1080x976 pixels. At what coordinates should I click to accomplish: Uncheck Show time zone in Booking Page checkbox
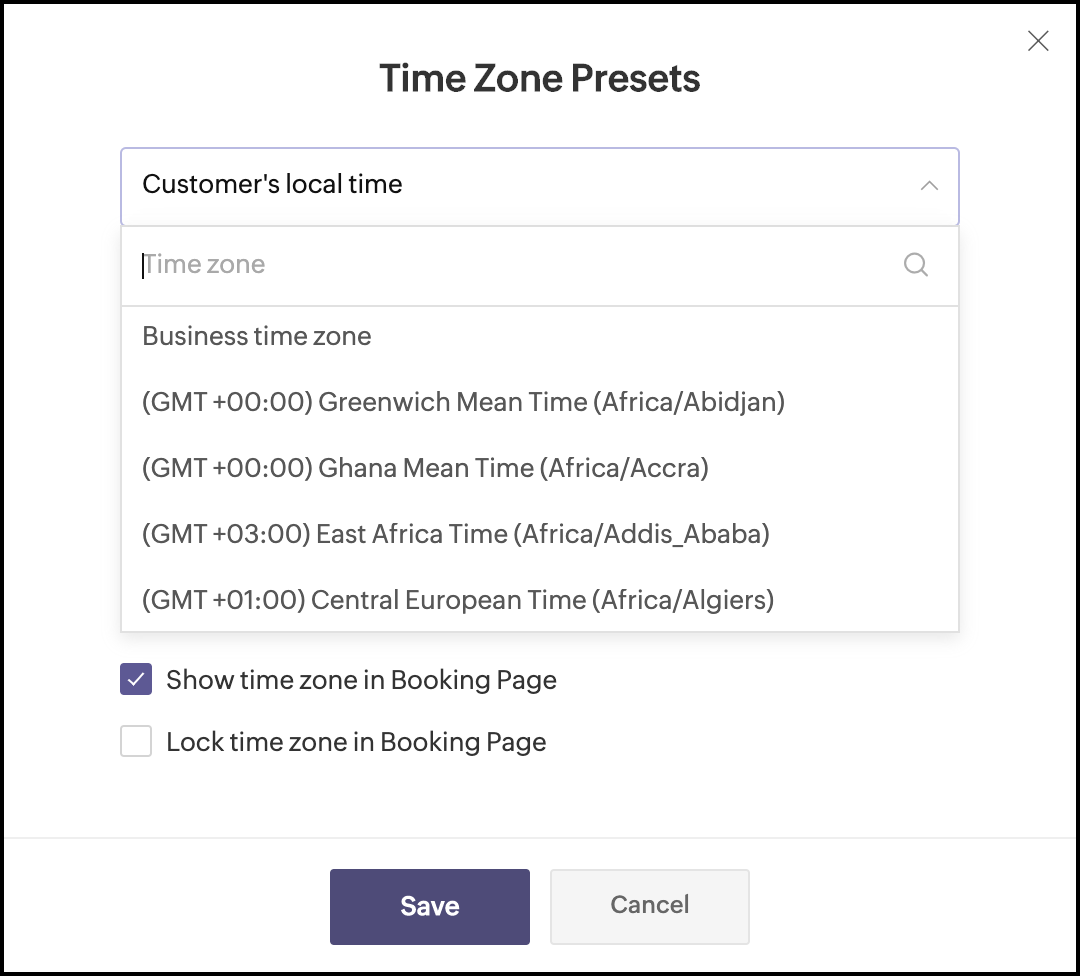(x=136, y=679)
